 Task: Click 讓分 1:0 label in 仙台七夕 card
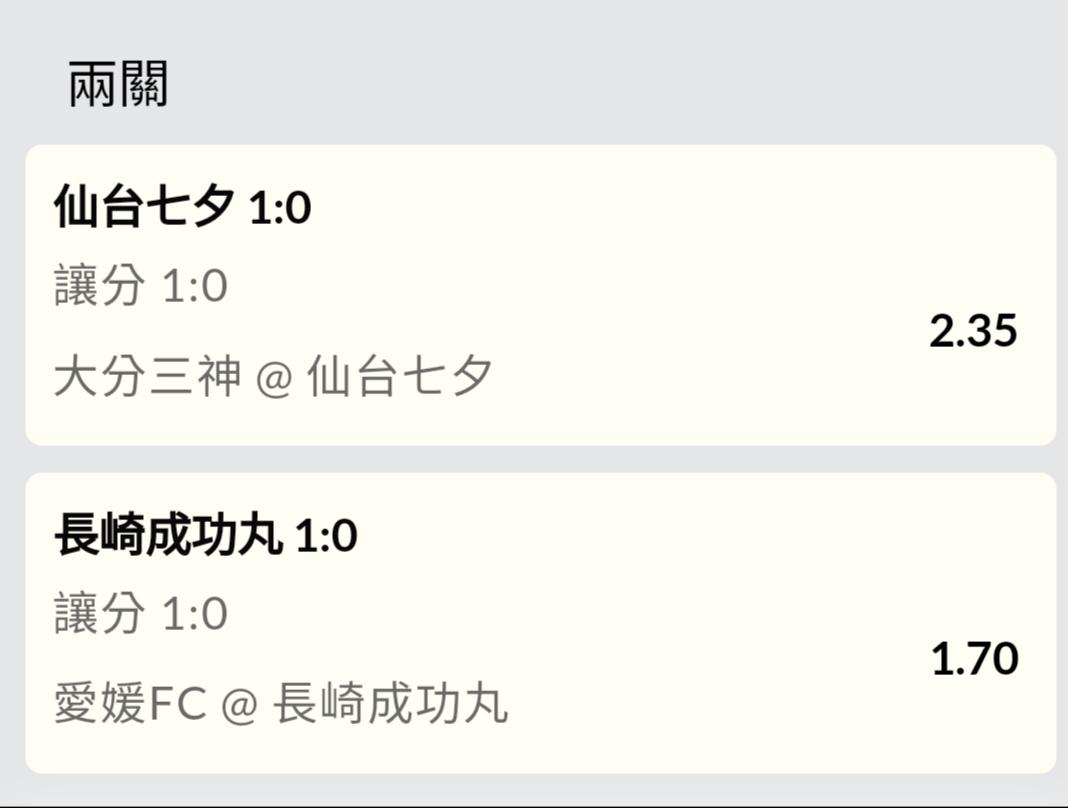[141, 287]
